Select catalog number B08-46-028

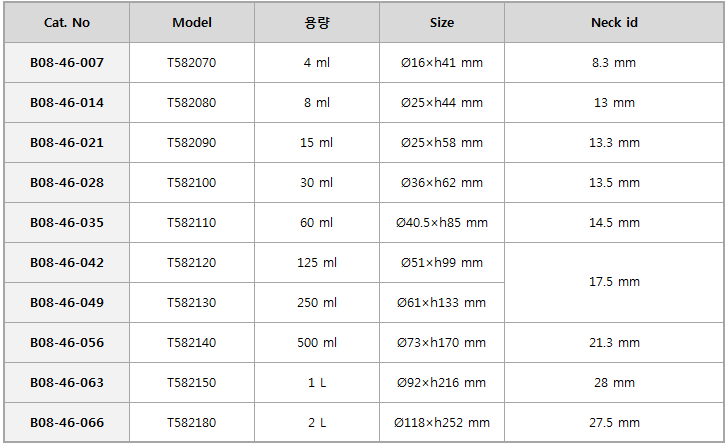(67, 182)
